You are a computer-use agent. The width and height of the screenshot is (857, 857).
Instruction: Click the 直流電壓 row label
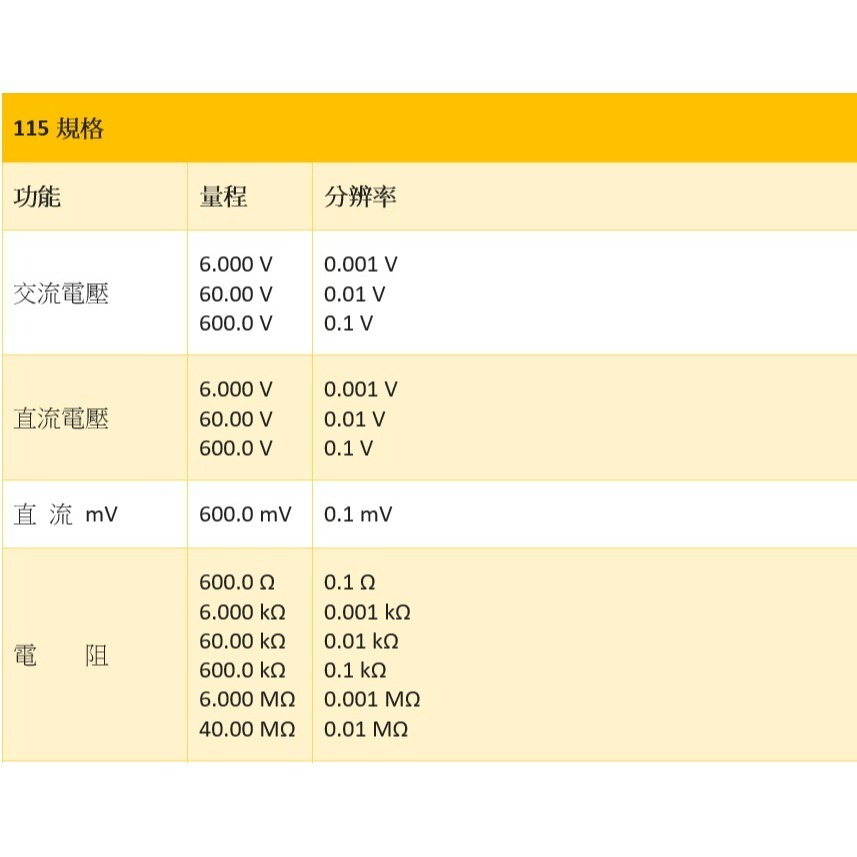(x=55, y=419)
